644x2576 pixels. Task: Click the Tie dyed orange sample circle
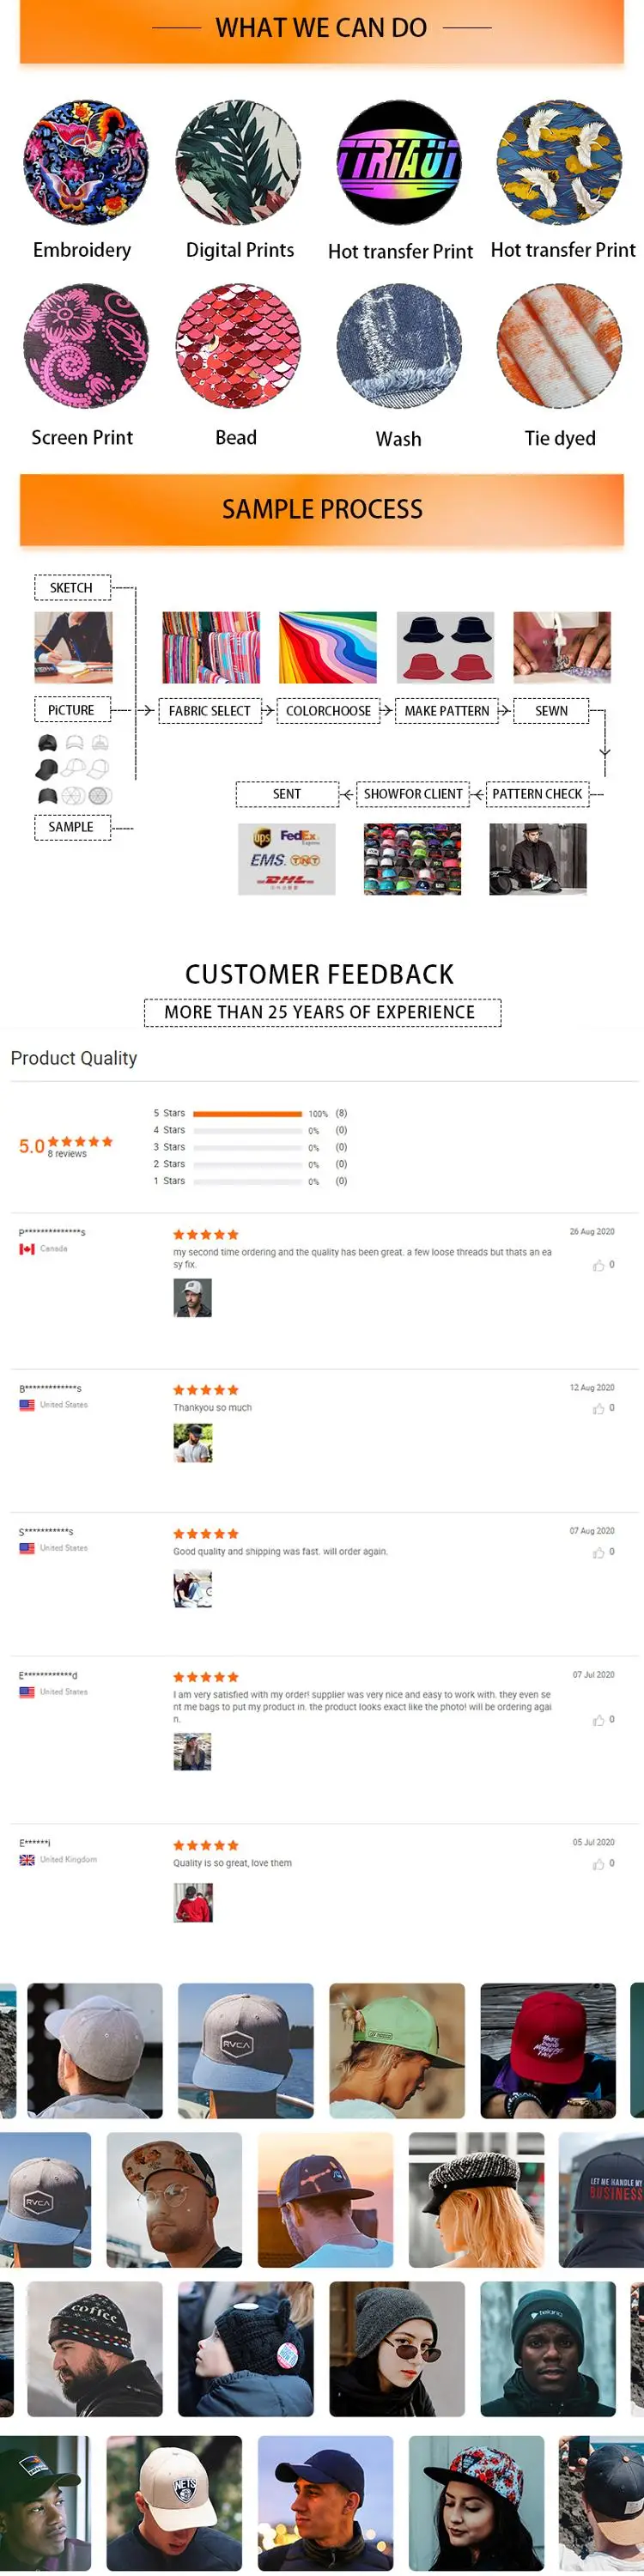[559, 346]
